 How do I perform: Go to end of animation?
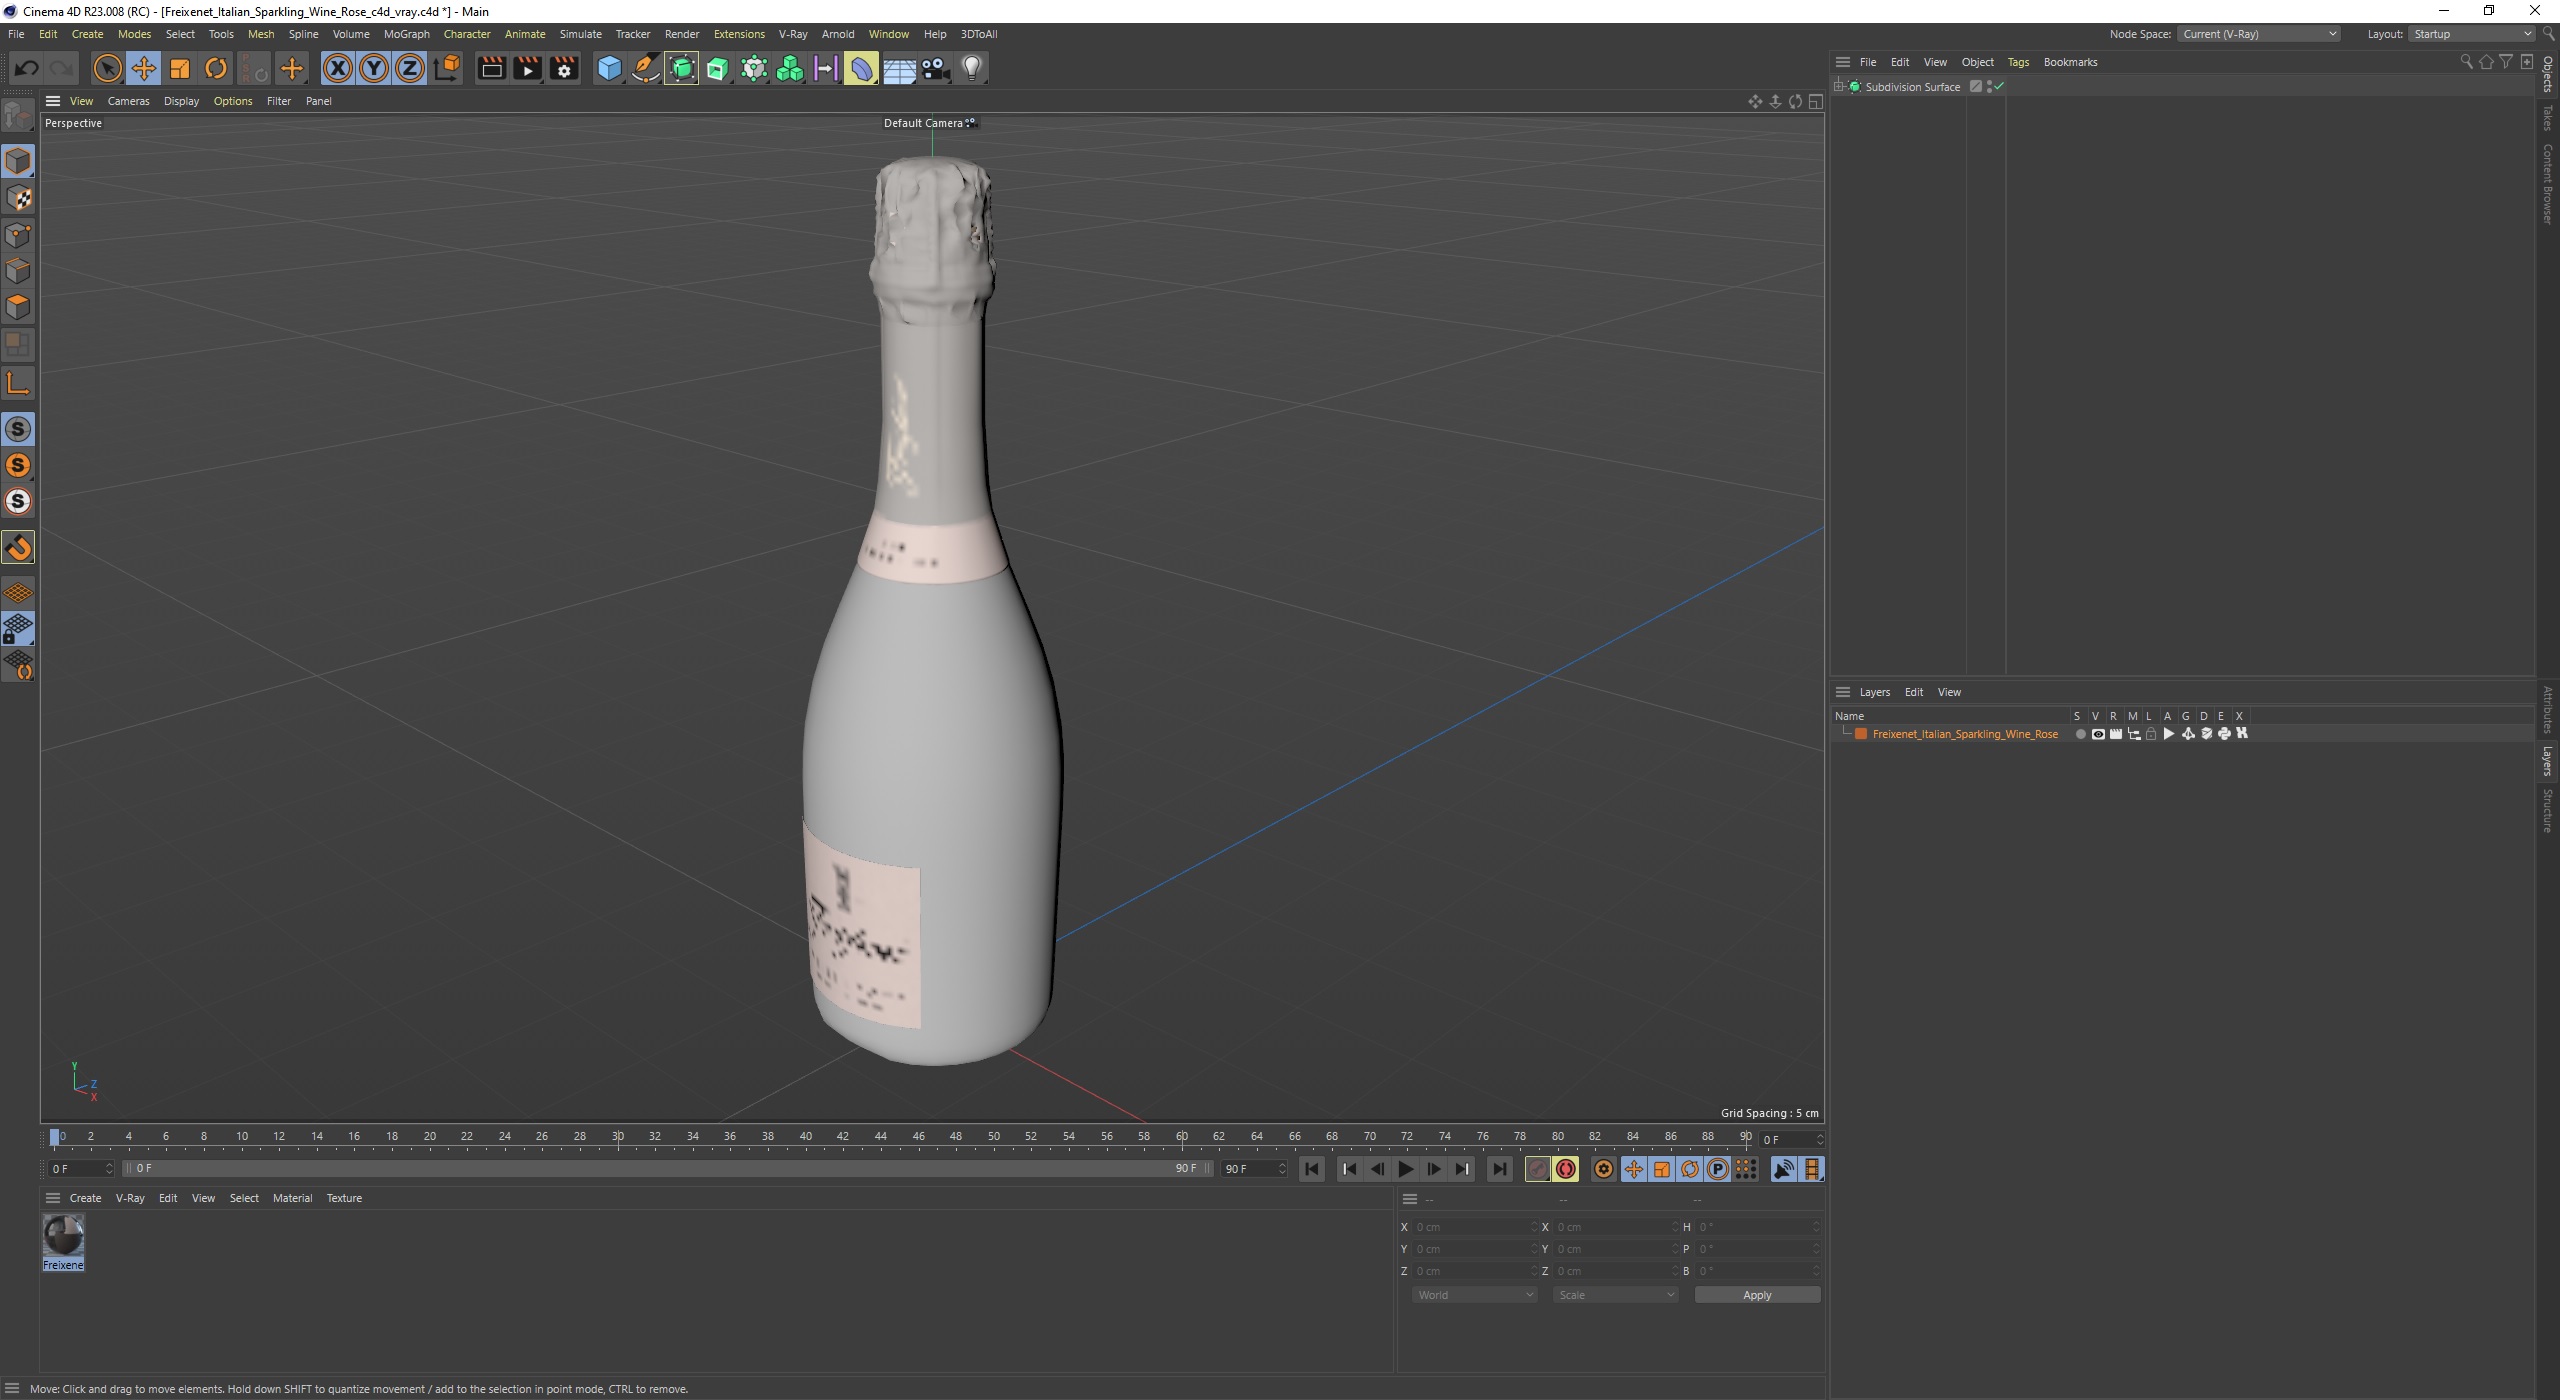click(x=1499, y=1169)
